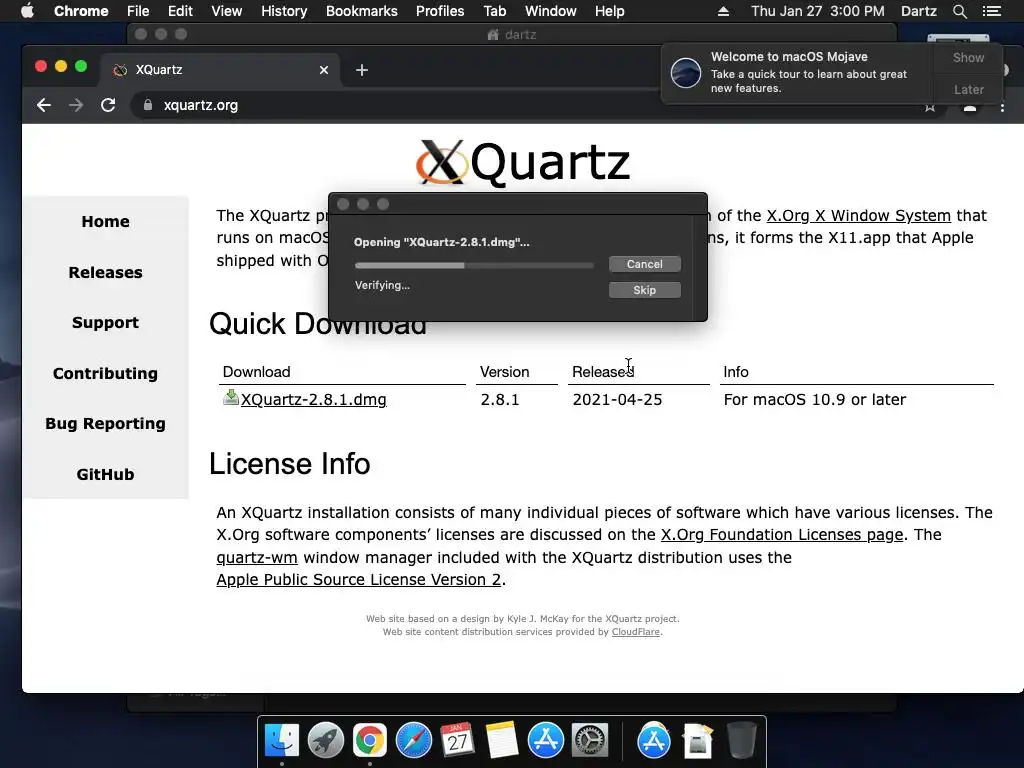Select the XQuartz browser tab

pyautogui.click(x=219, y=70)
